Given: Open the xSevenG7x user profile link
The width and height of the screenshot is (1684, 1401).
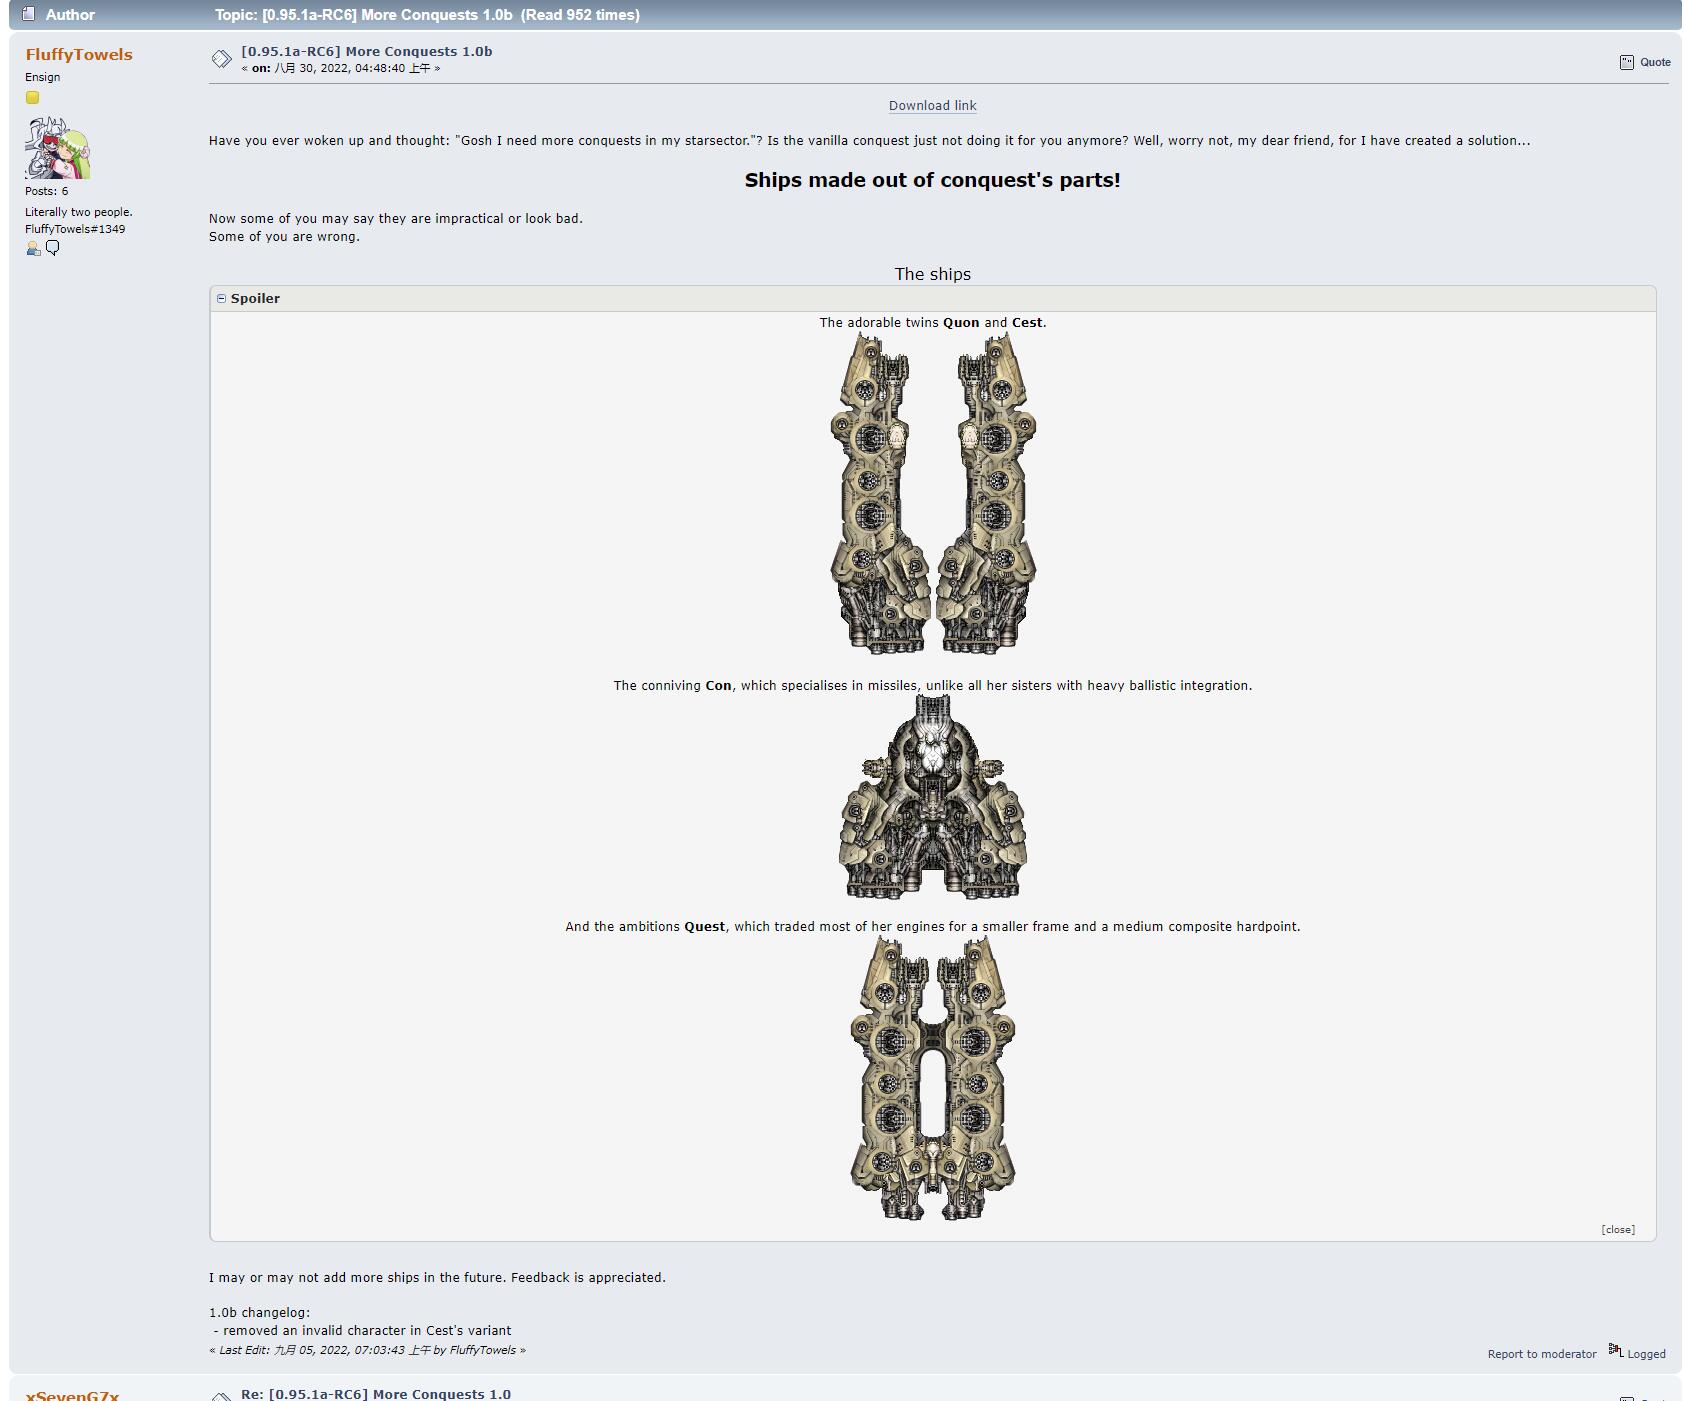Looking at the screenshot, I should (72, 1395).
